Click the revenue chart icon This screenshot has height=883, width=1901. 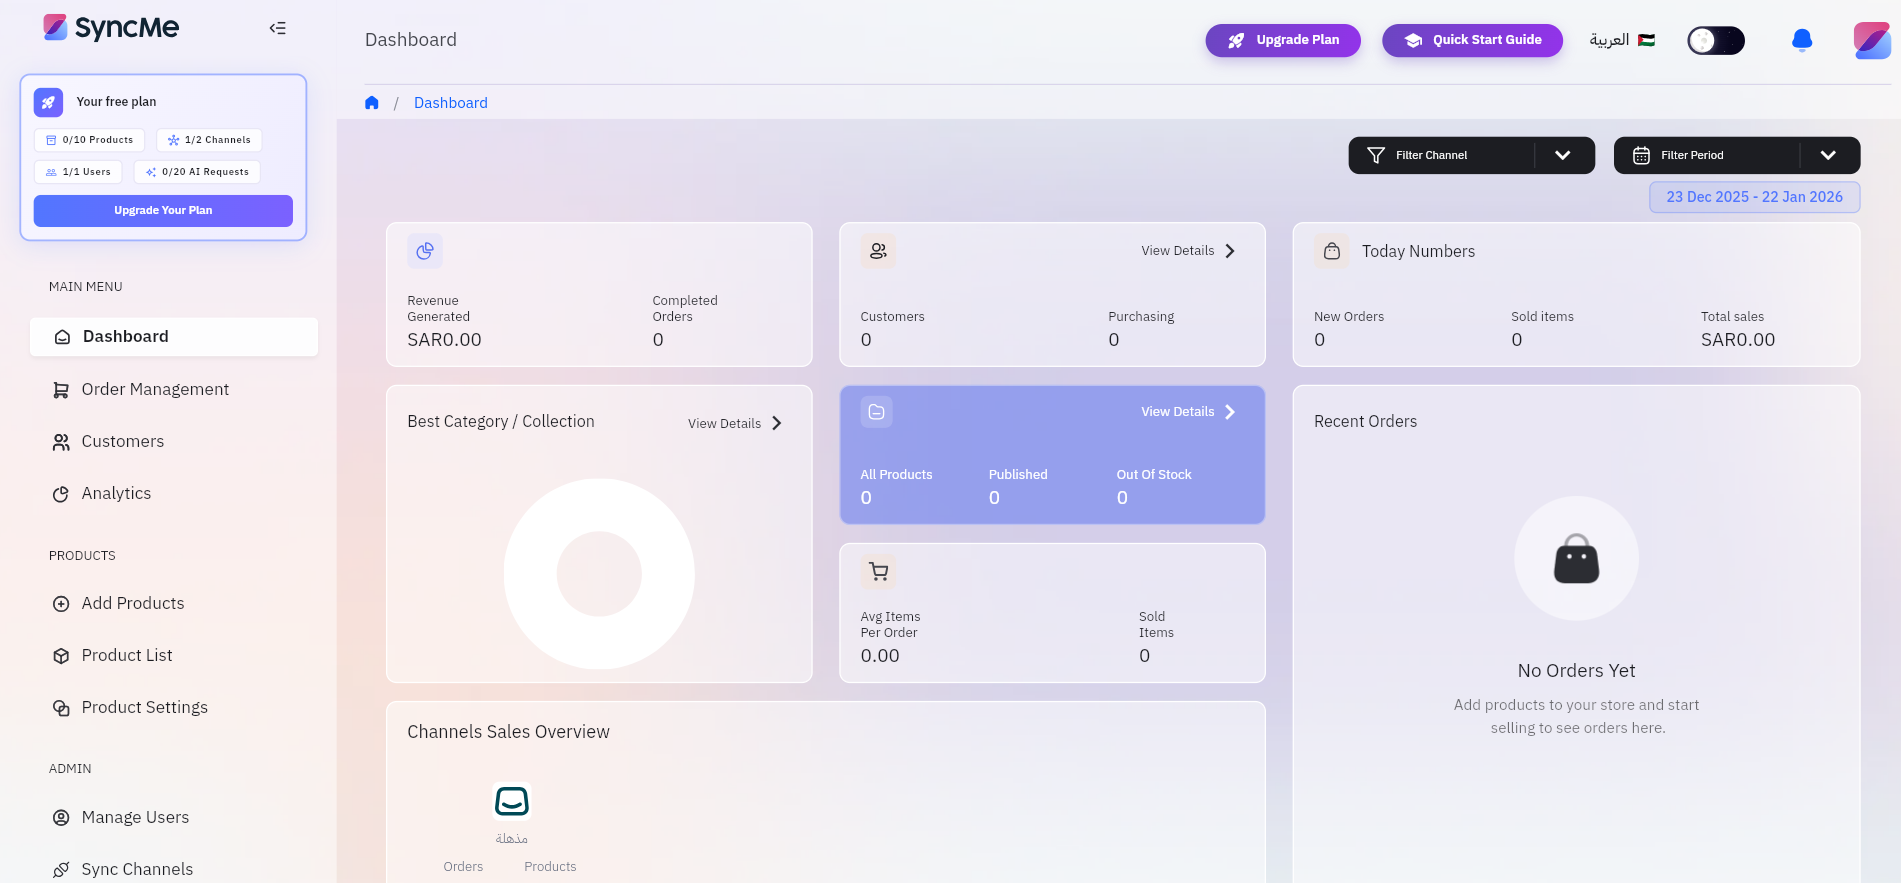tap(425, 251)
